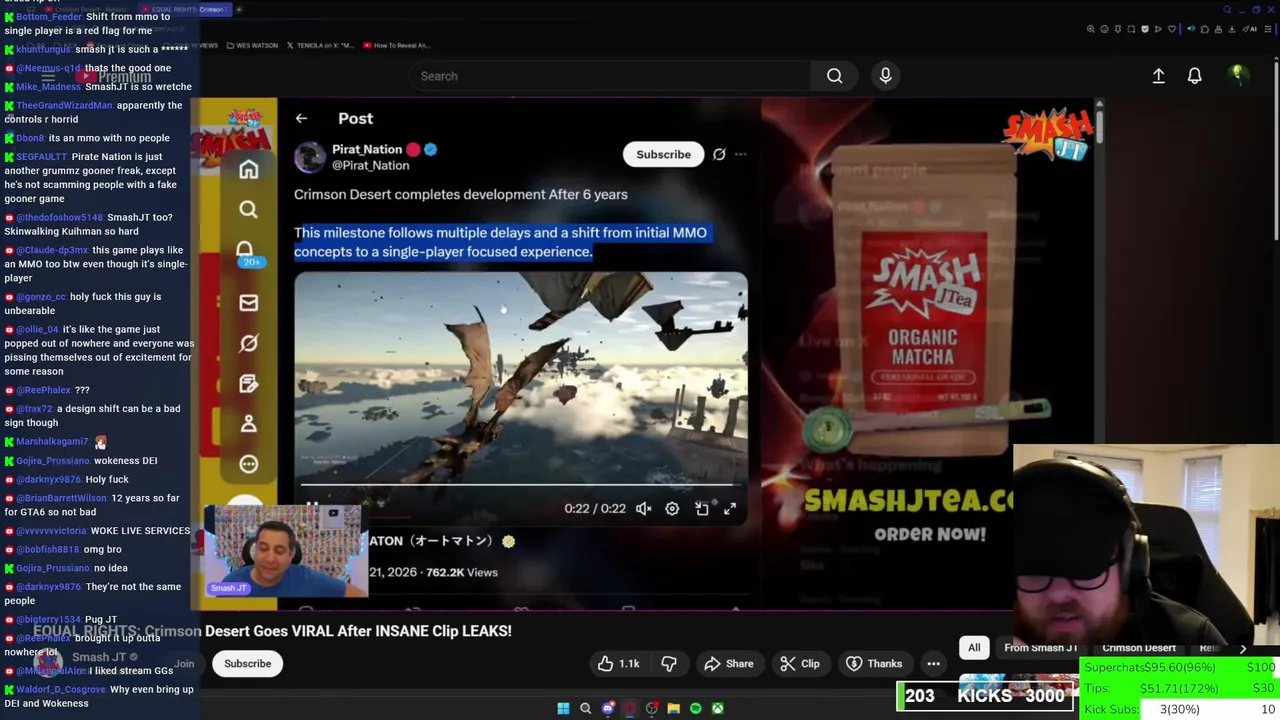
Task: Enter fullscreen on the embedded video
Action: 730,509
